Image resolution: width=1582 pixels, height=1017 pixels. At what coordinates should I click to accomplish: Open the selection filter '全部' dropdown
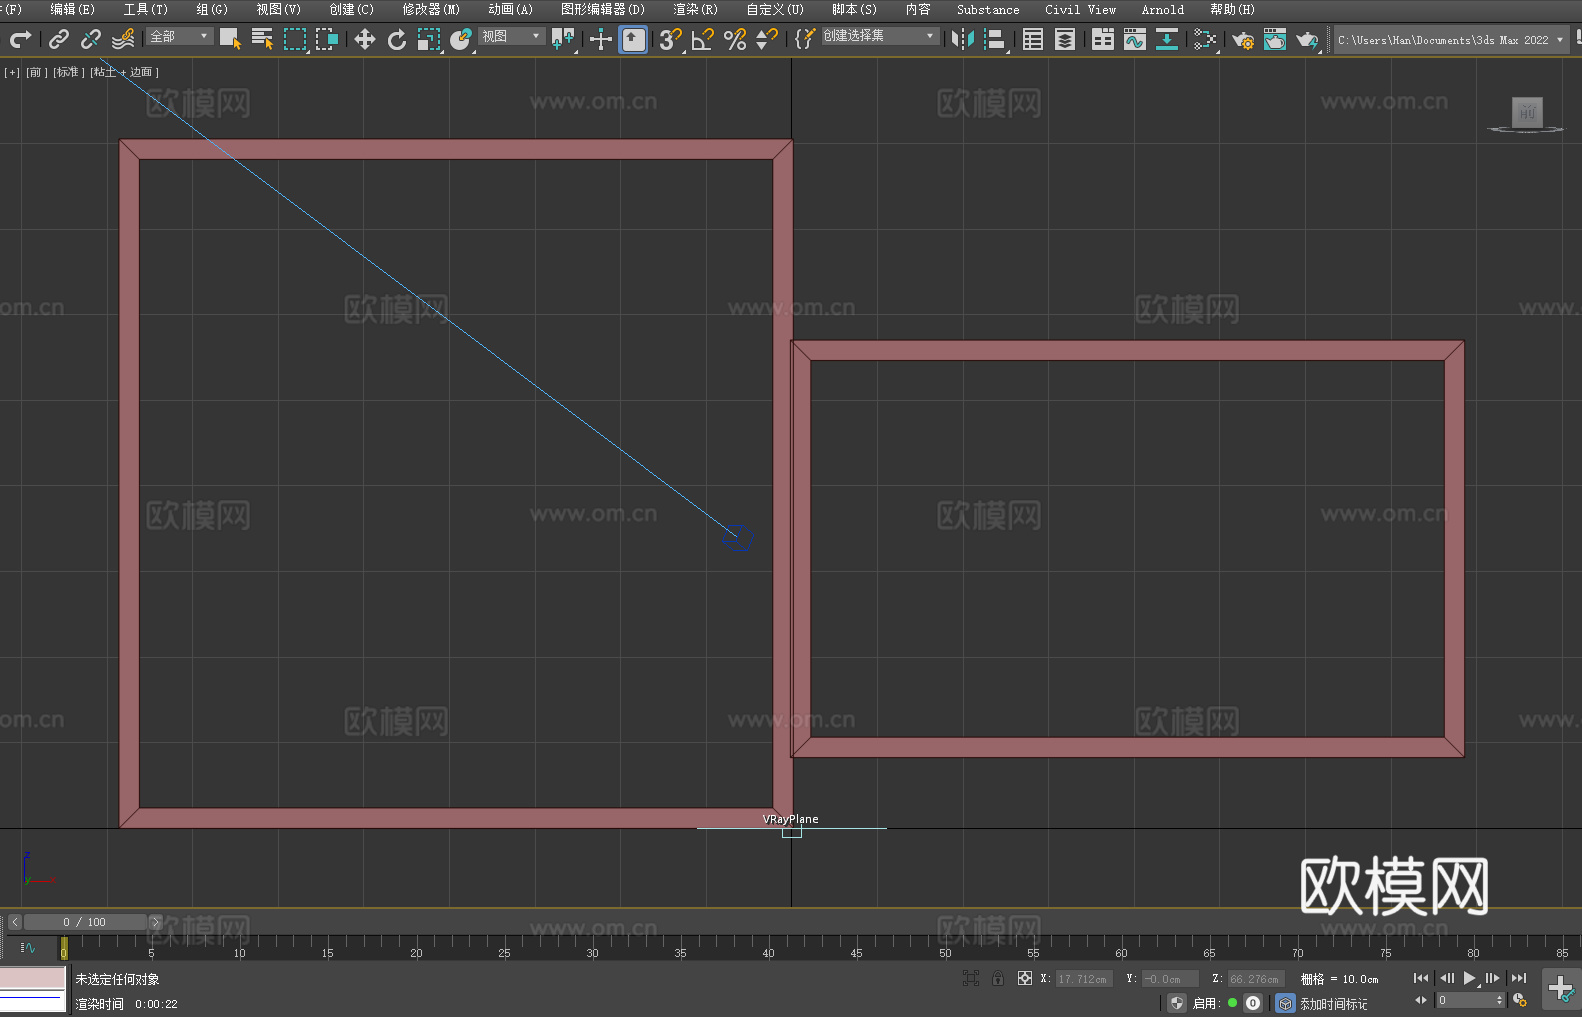[x=180, y=36]
